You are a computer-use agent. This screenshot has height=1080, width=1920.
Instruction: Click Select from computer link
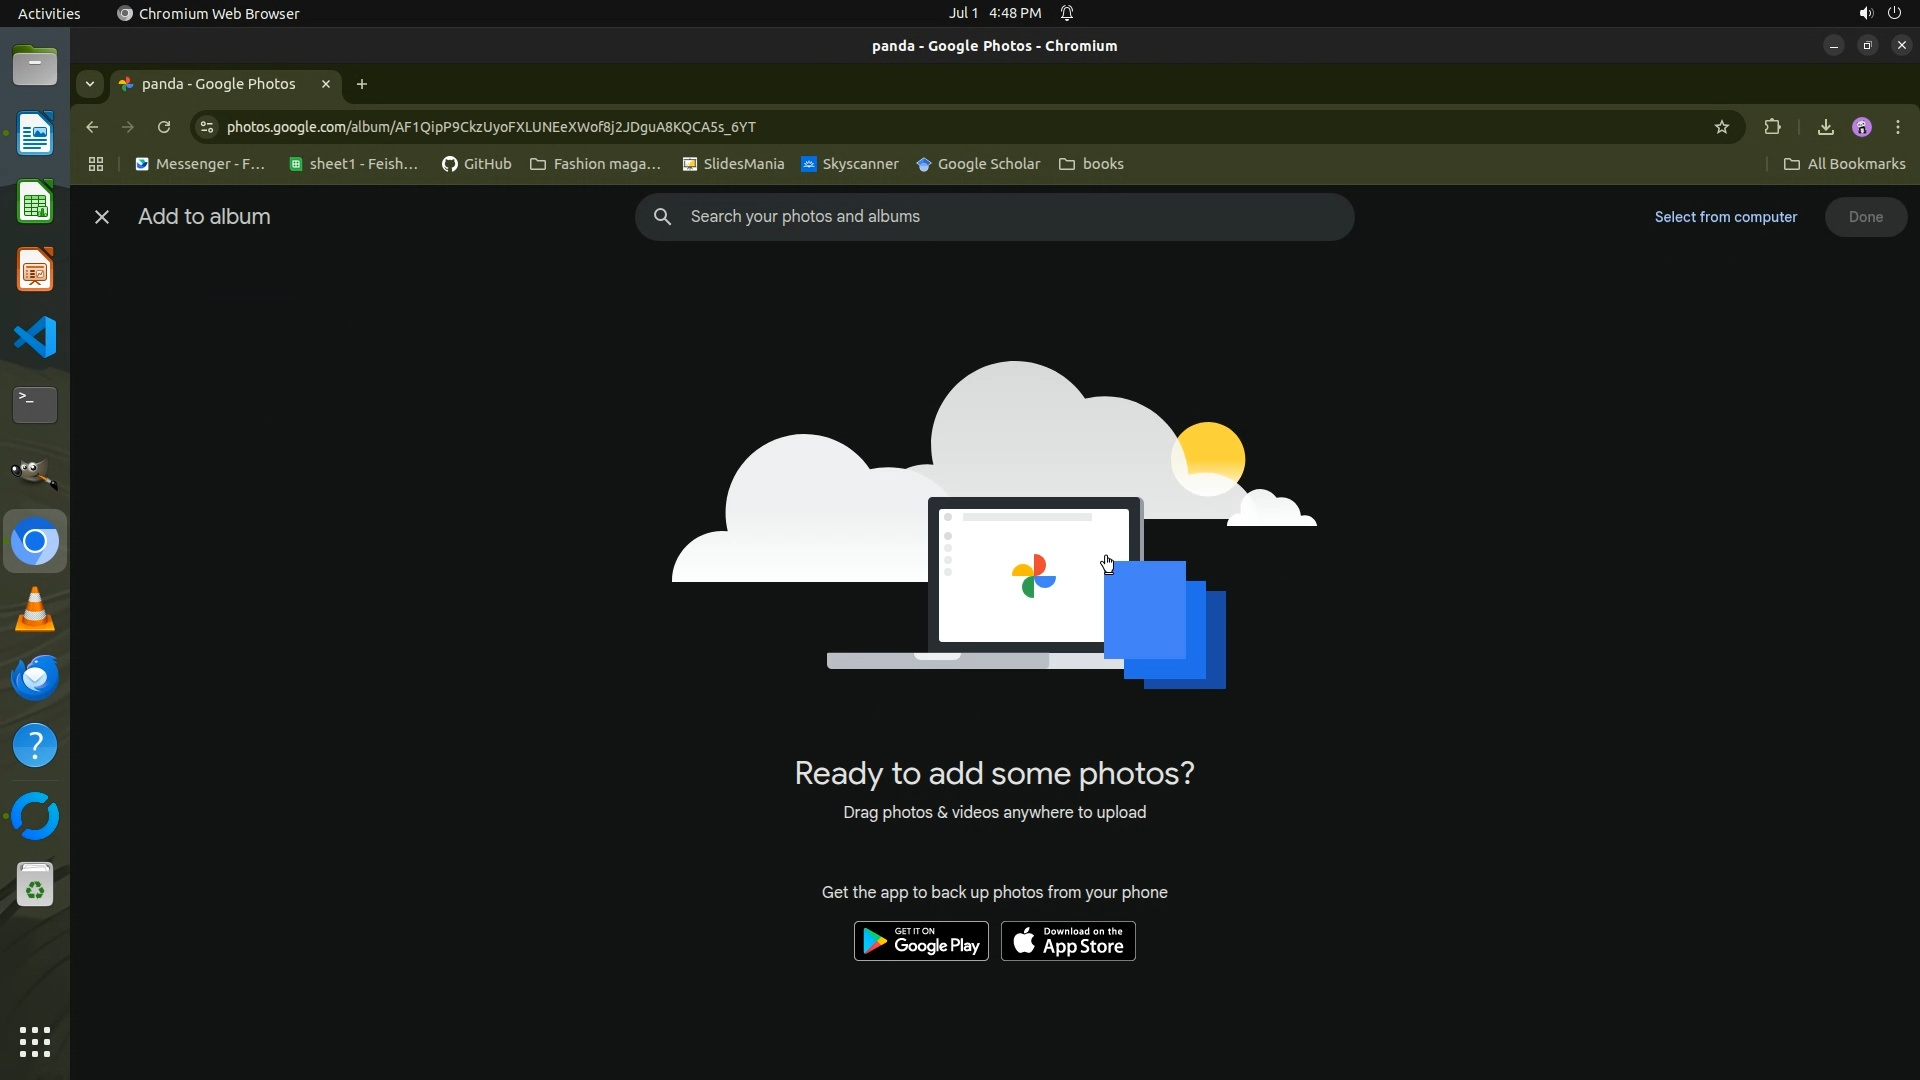1725,217
